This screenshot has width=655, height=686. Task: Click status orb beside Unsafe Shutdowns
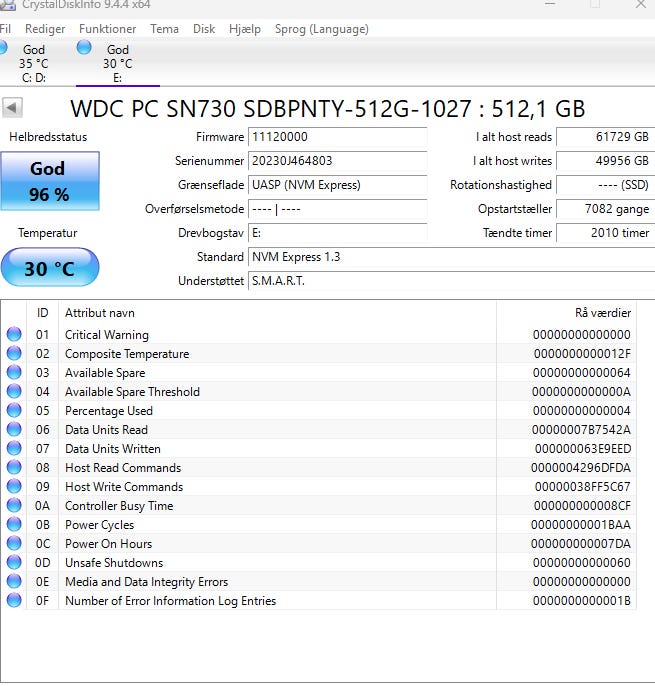[x=14, y=563]
